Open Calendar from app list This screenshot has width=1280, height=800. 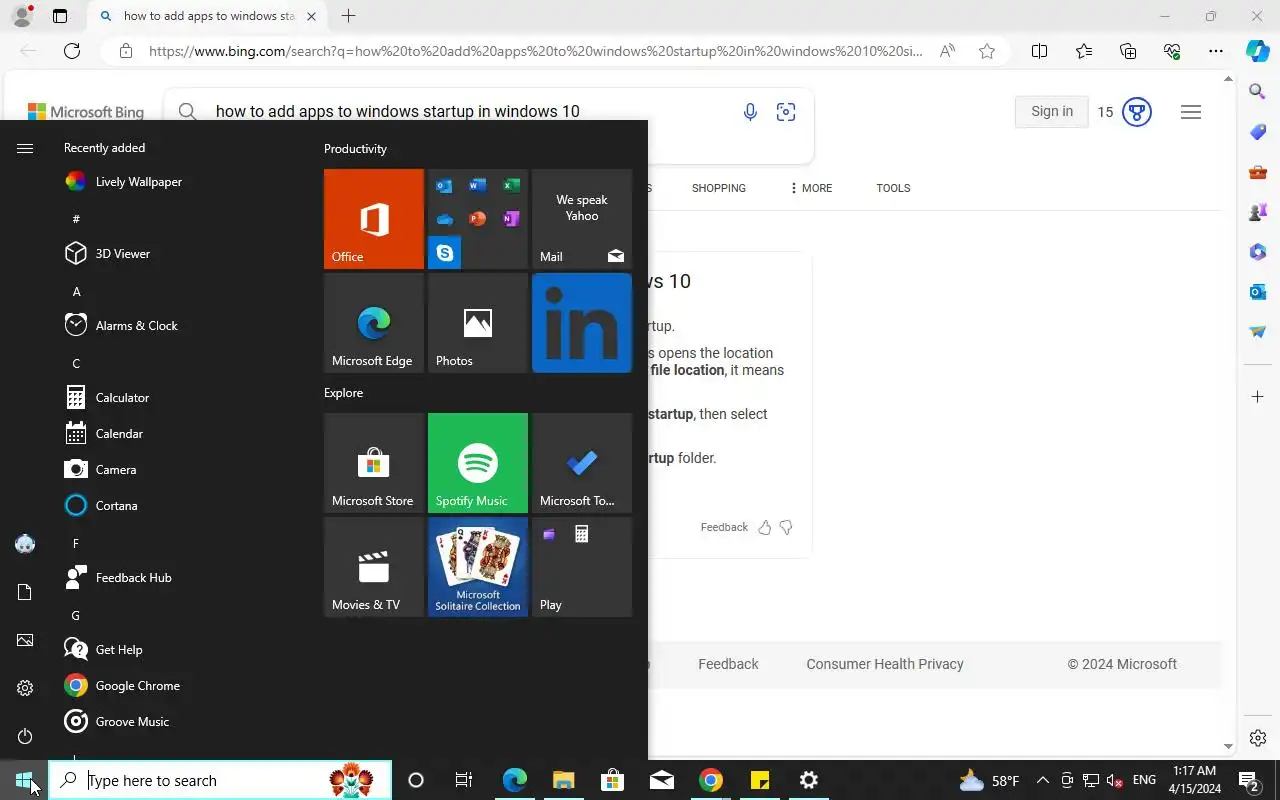click(180, 434)
